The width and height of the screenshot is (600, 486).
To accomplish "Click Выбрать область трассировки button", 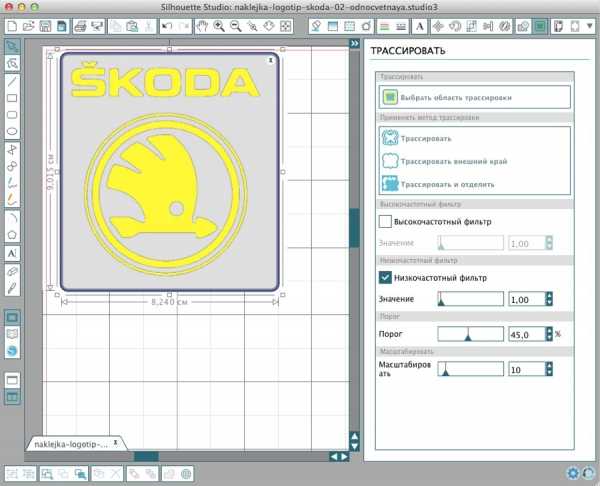I will coord(474,97).
